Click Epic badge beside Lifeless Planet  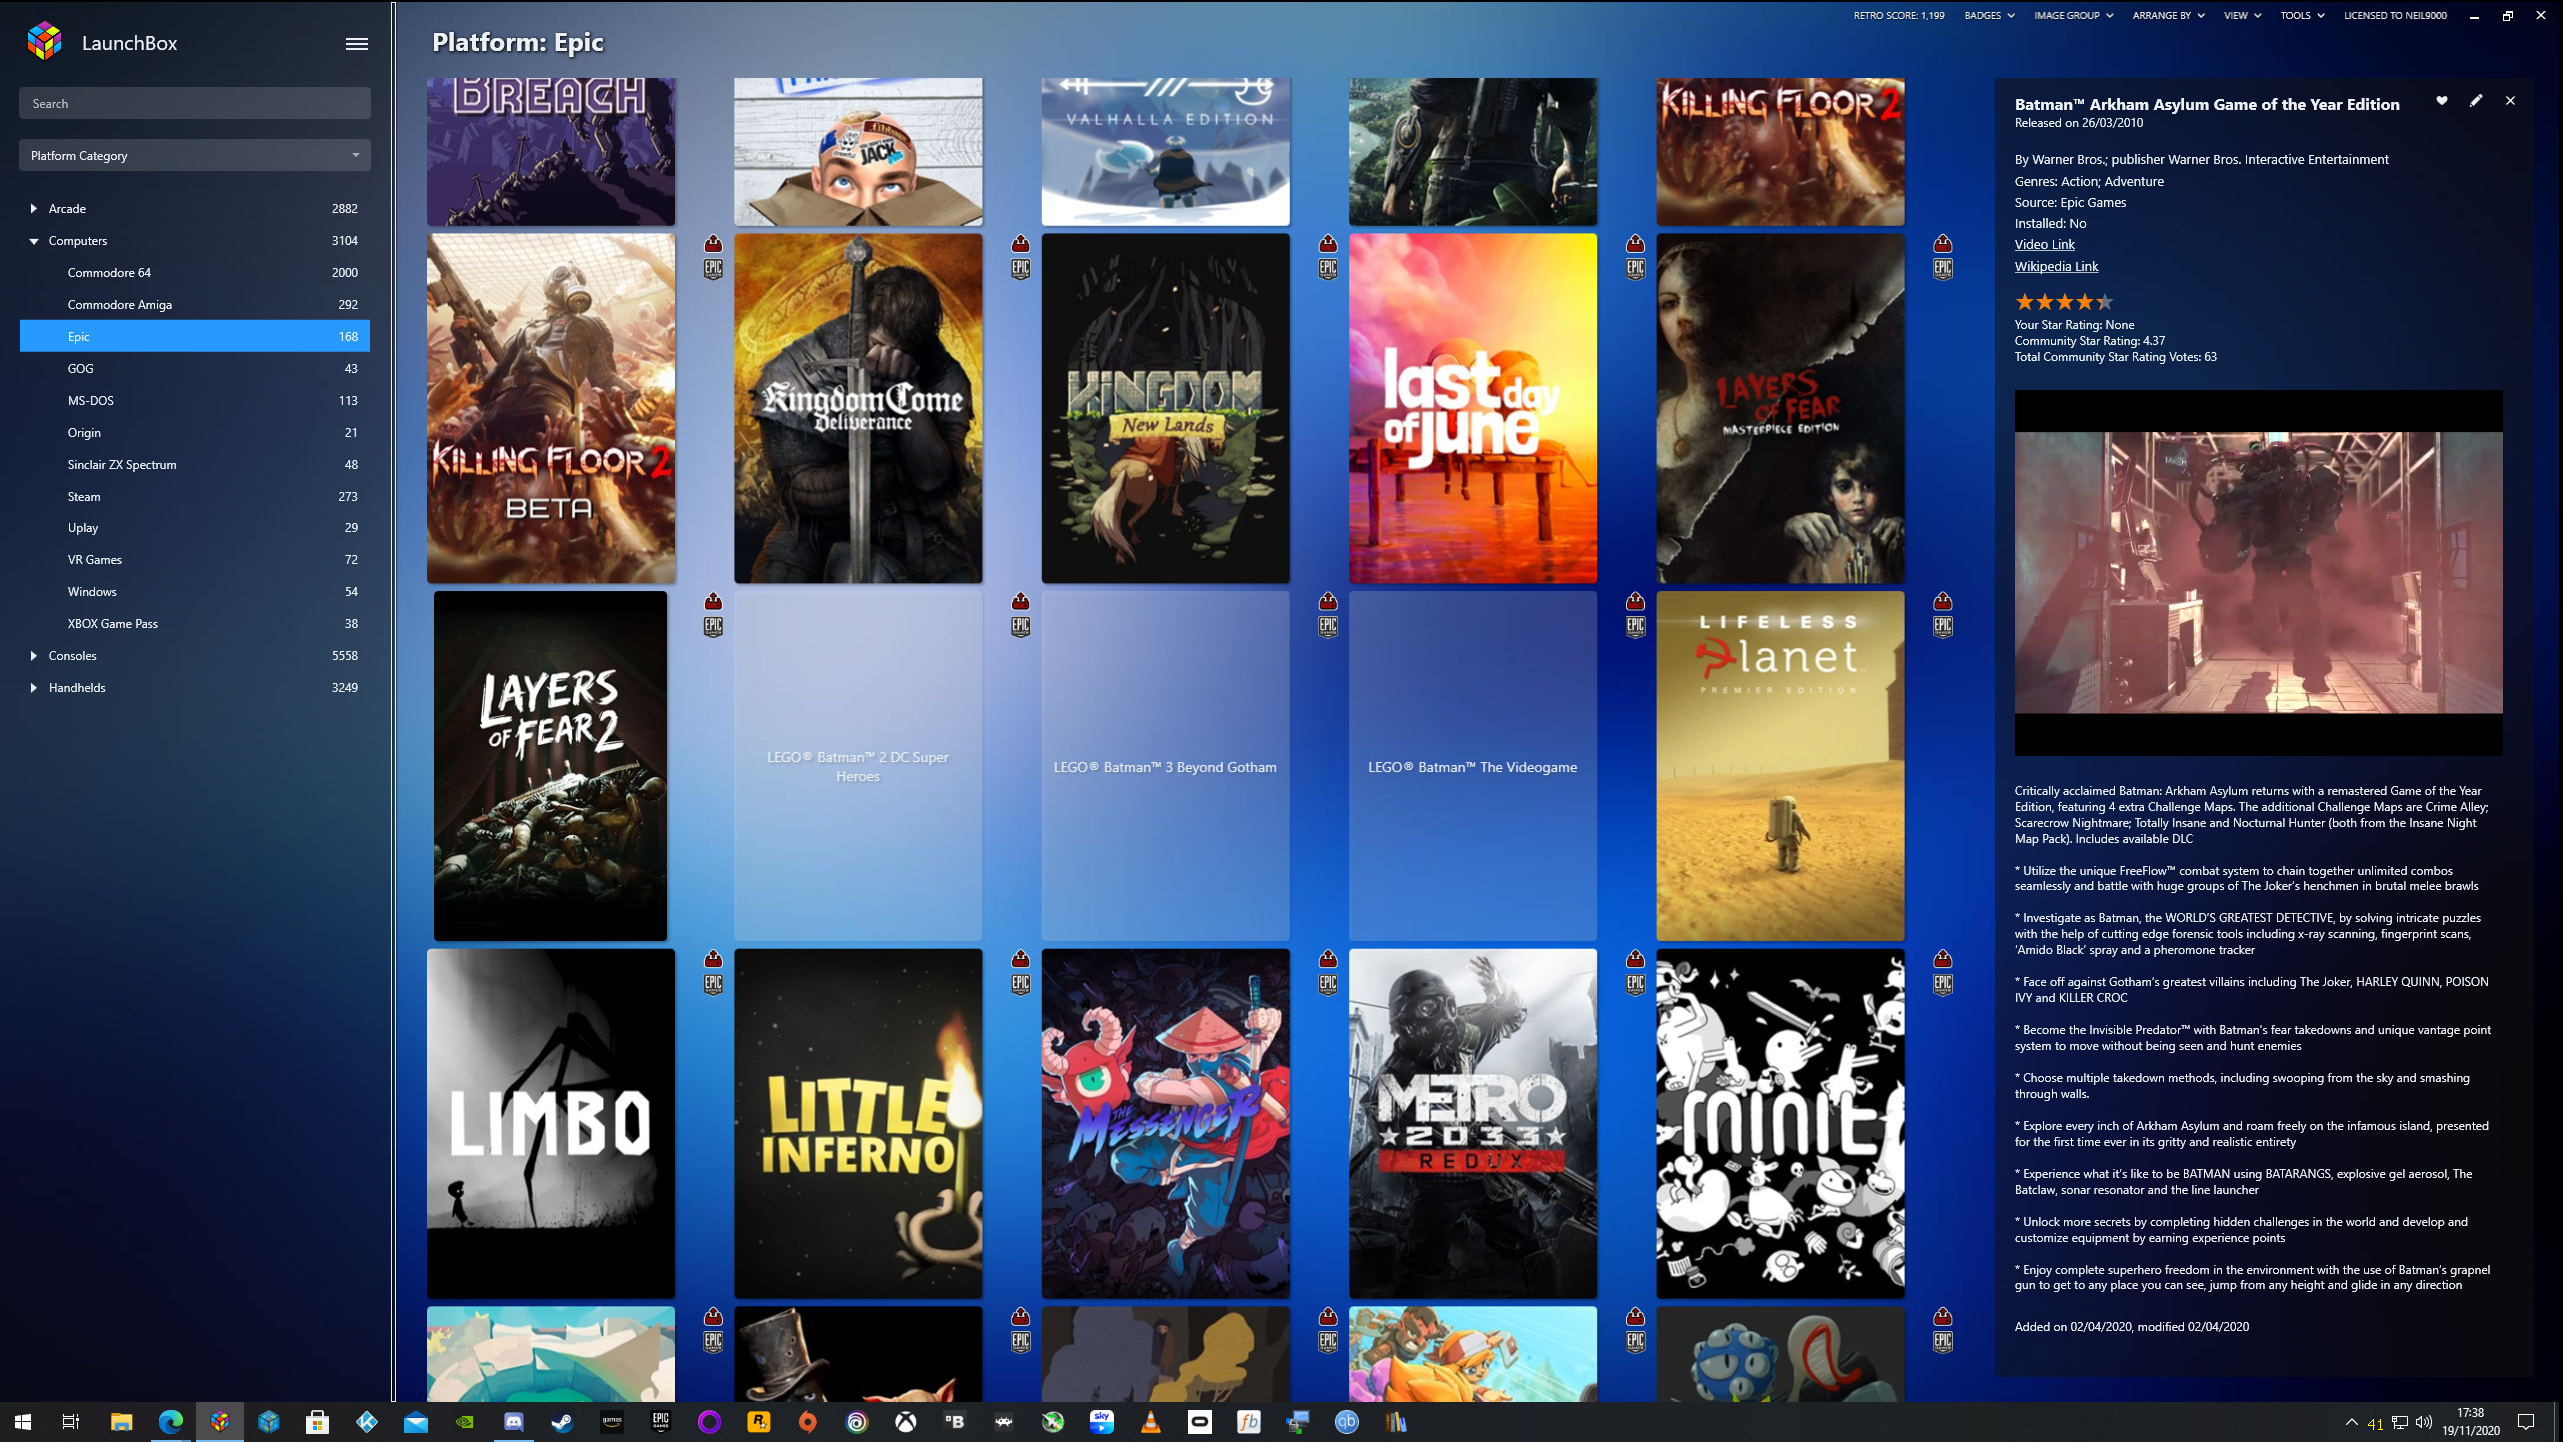[x=1942, y=627]
